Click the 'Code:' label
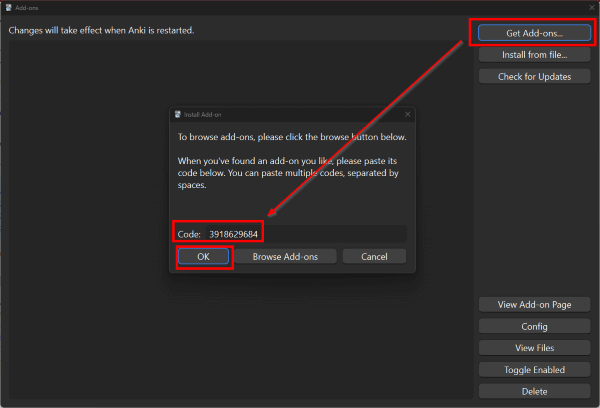 tap(189, 234)
